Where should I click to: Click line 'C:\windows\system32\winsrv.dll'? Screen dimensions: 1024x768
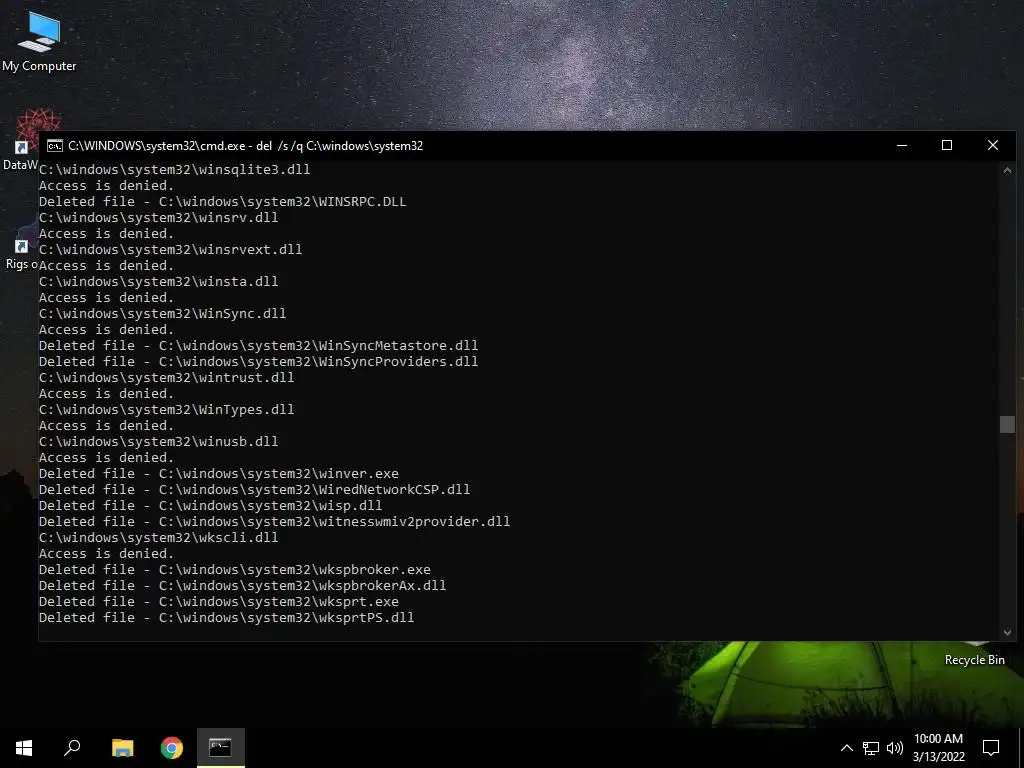coord(159,217)
